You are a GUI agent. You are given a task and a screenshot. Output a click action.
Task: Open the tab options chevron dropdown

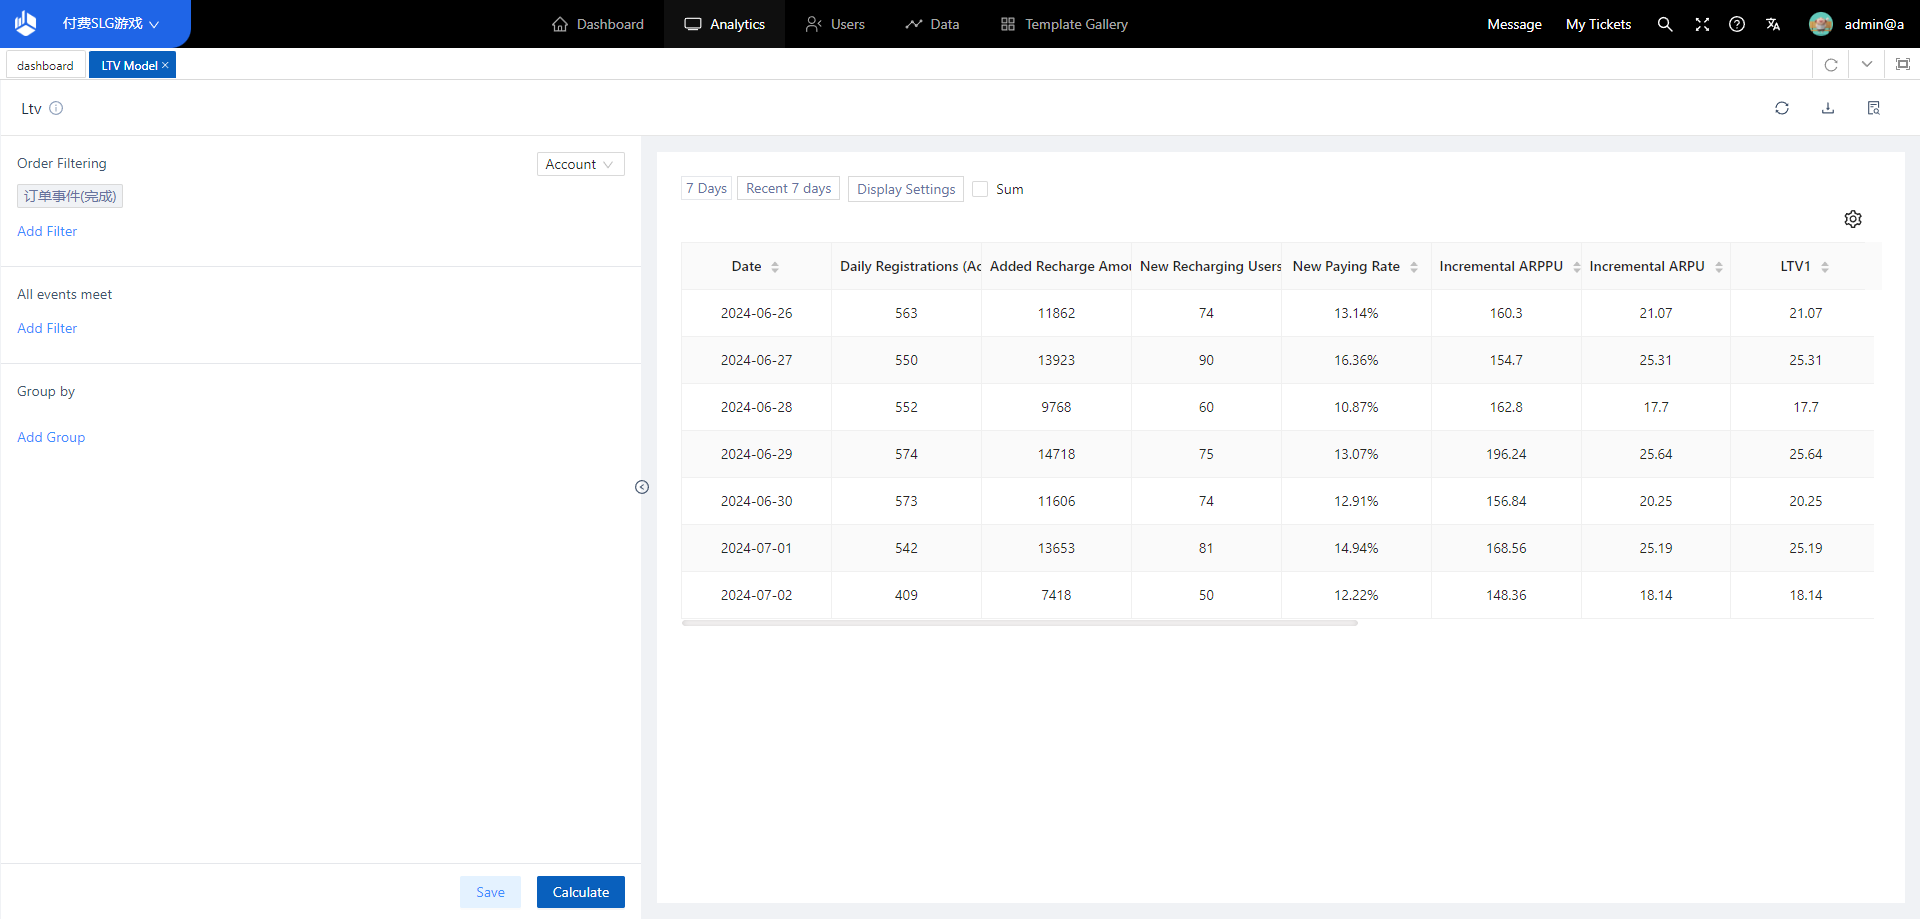coord(1866,65)
